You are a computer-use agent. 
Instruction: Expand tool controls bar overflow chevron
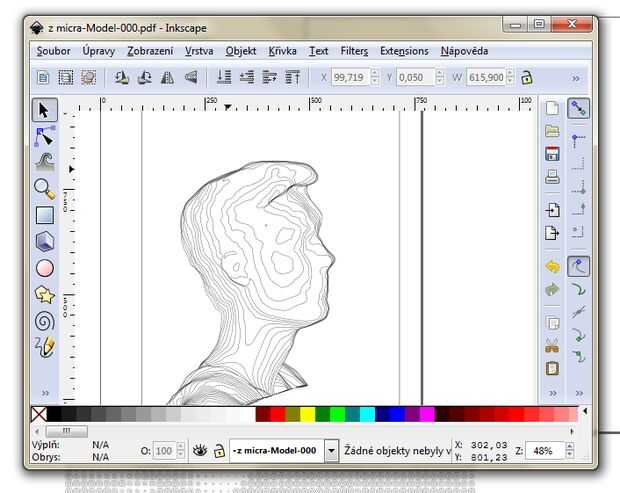click(576, 78)
